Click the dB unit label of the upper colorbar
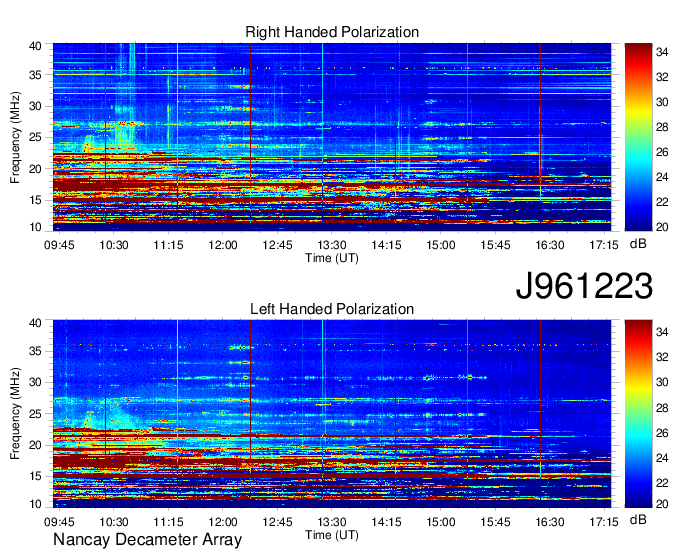This screenshot has height=552, width=680. tap(638, 244)
